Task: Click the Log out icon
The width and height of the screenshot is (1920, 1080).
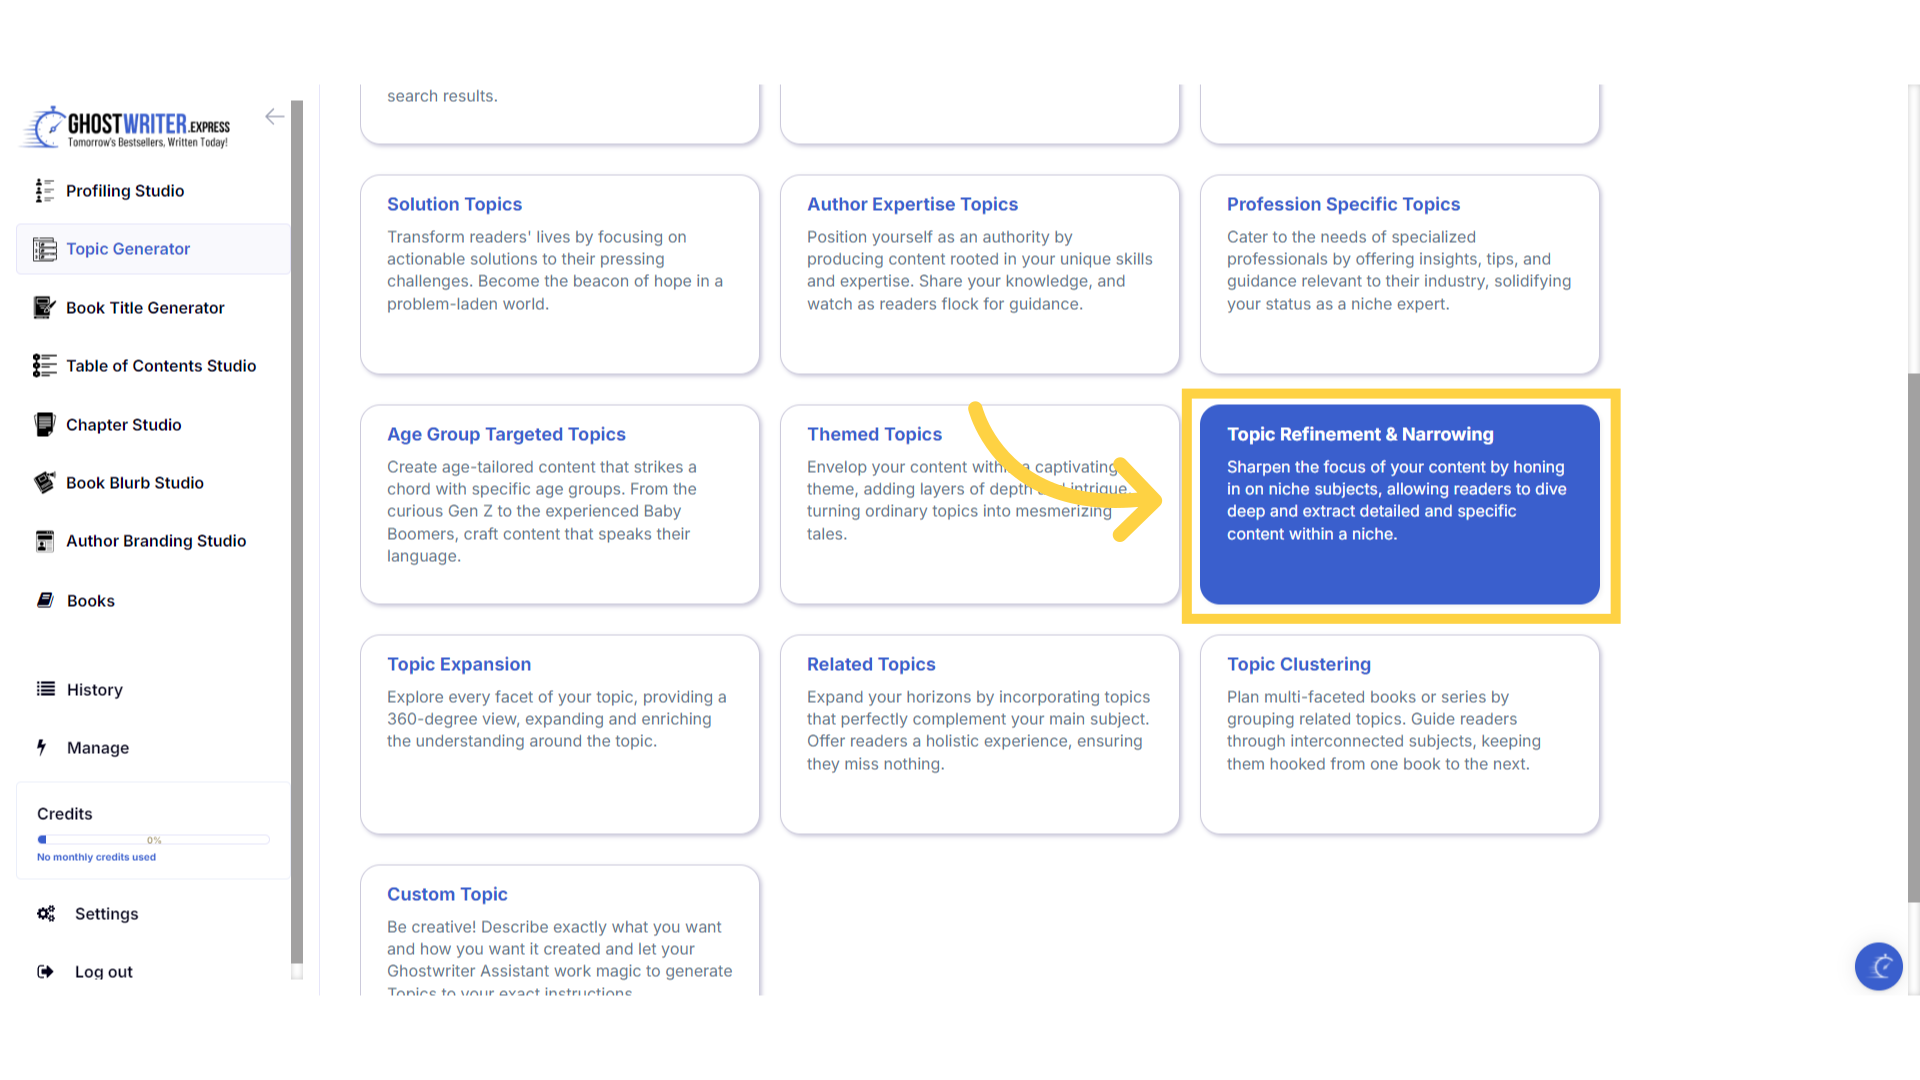Action: pyautogui.click(x=45, y=972)
